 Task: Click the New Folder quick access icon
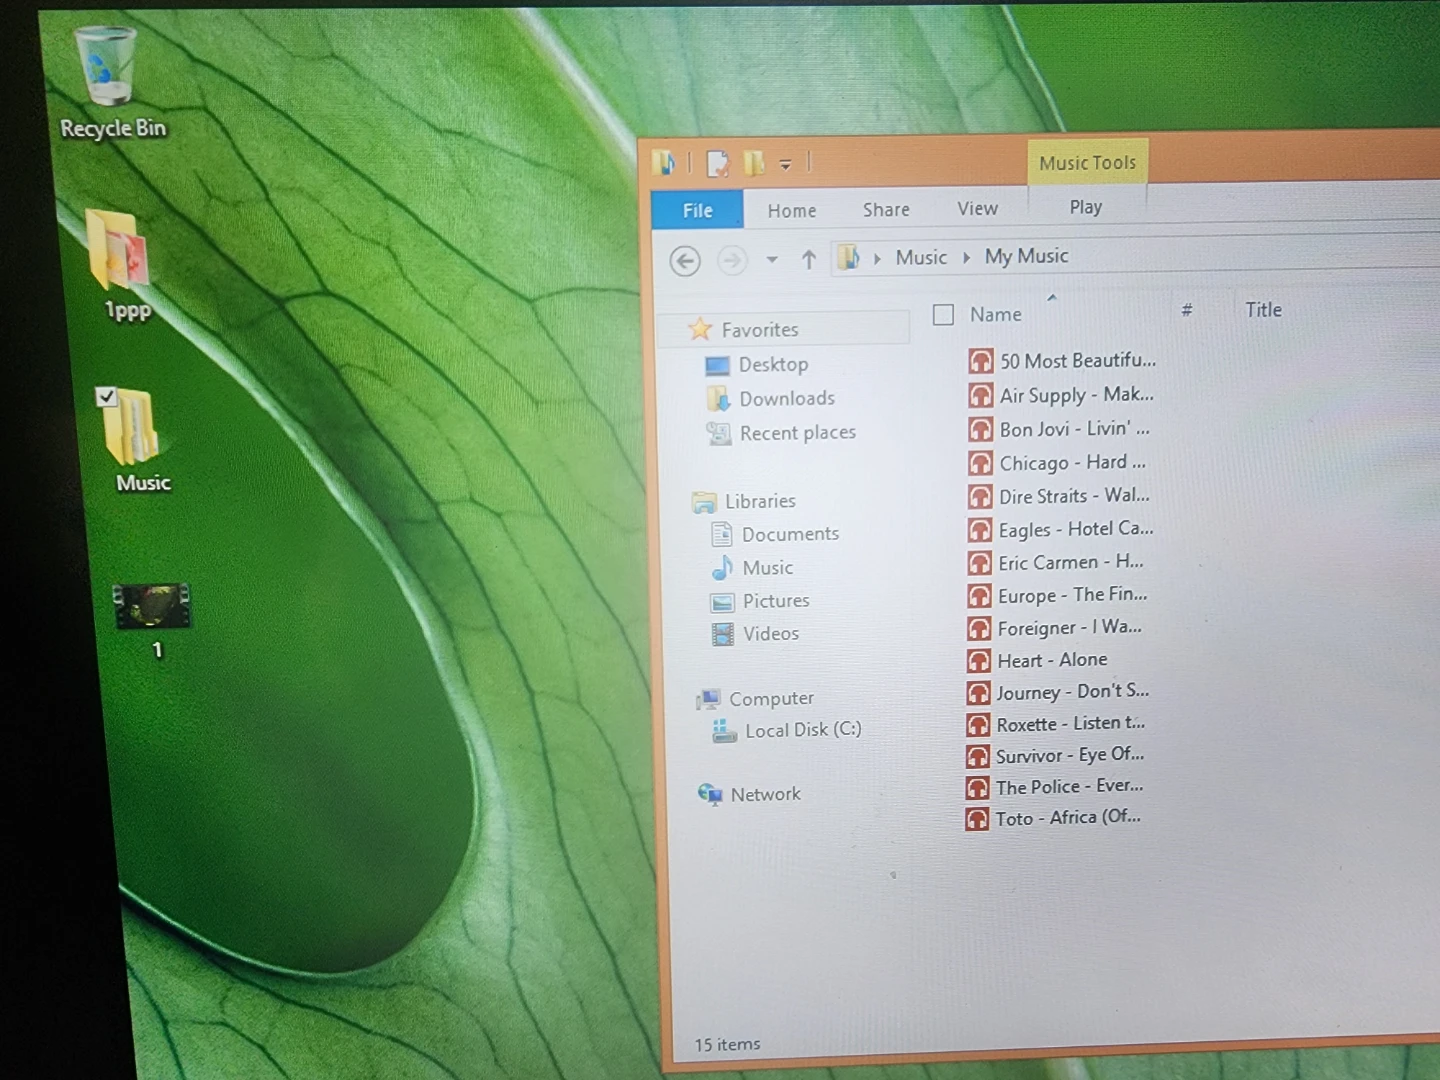click(x=754, y=163)
